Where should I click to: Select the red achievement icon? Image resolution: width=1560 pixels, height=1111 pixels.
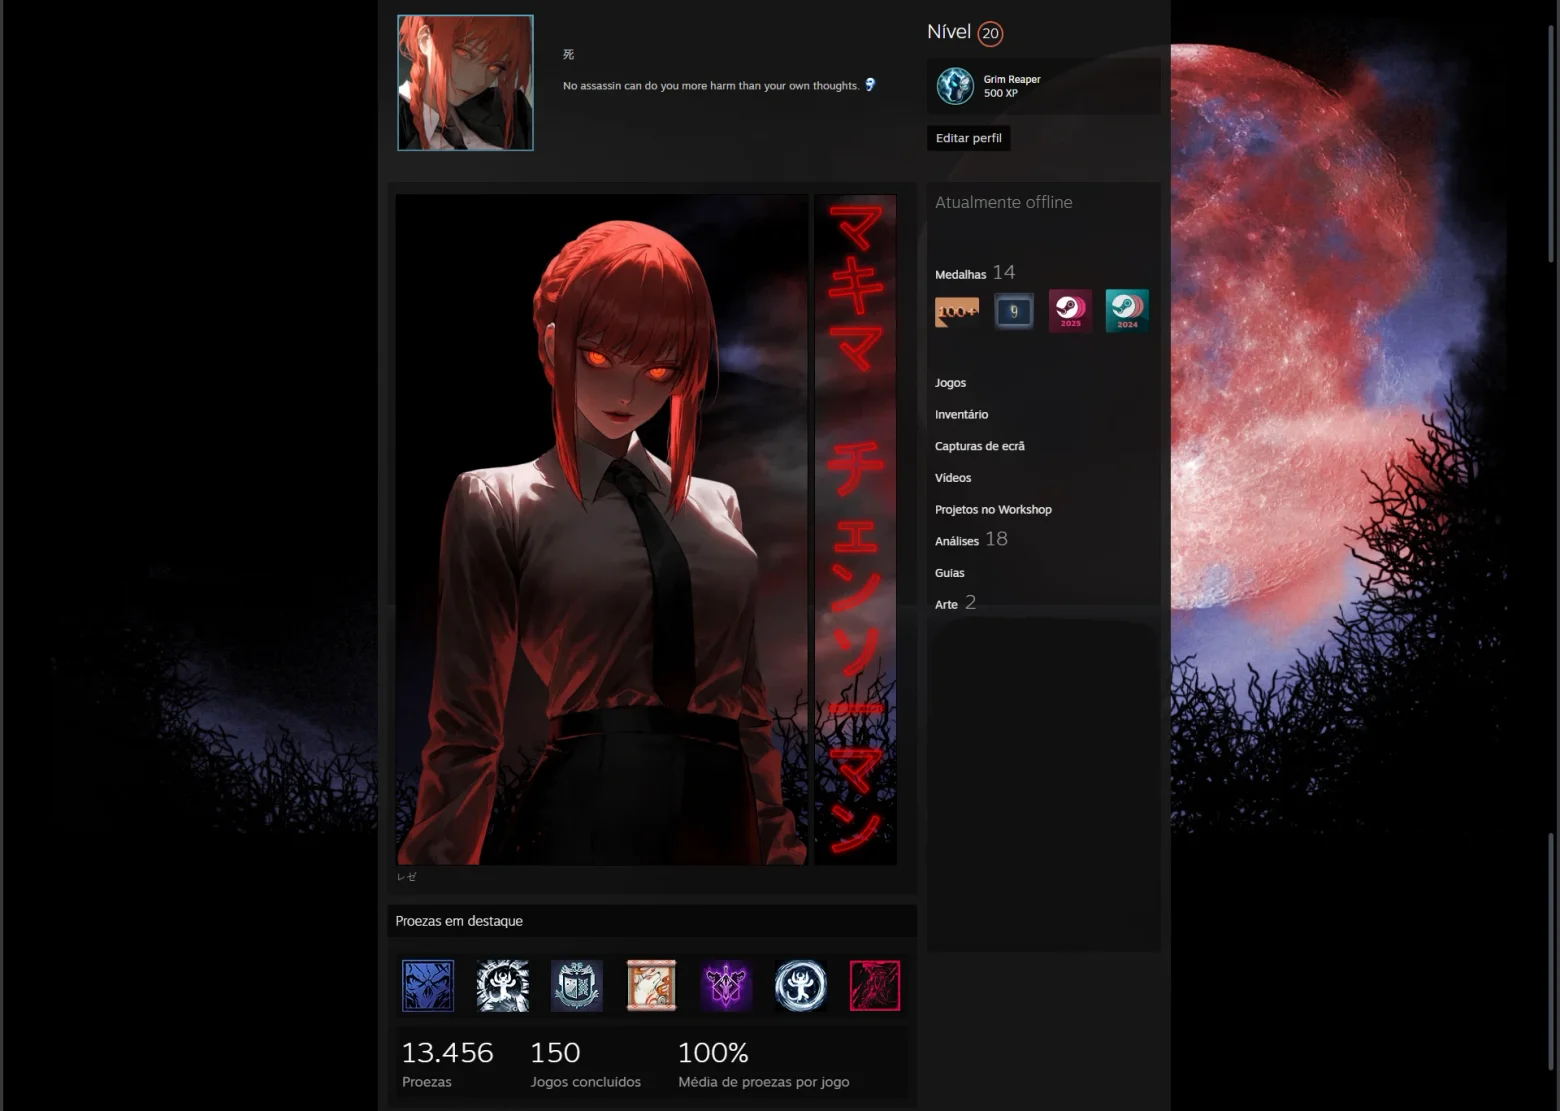pyautogui.click(x=875, y=986)
